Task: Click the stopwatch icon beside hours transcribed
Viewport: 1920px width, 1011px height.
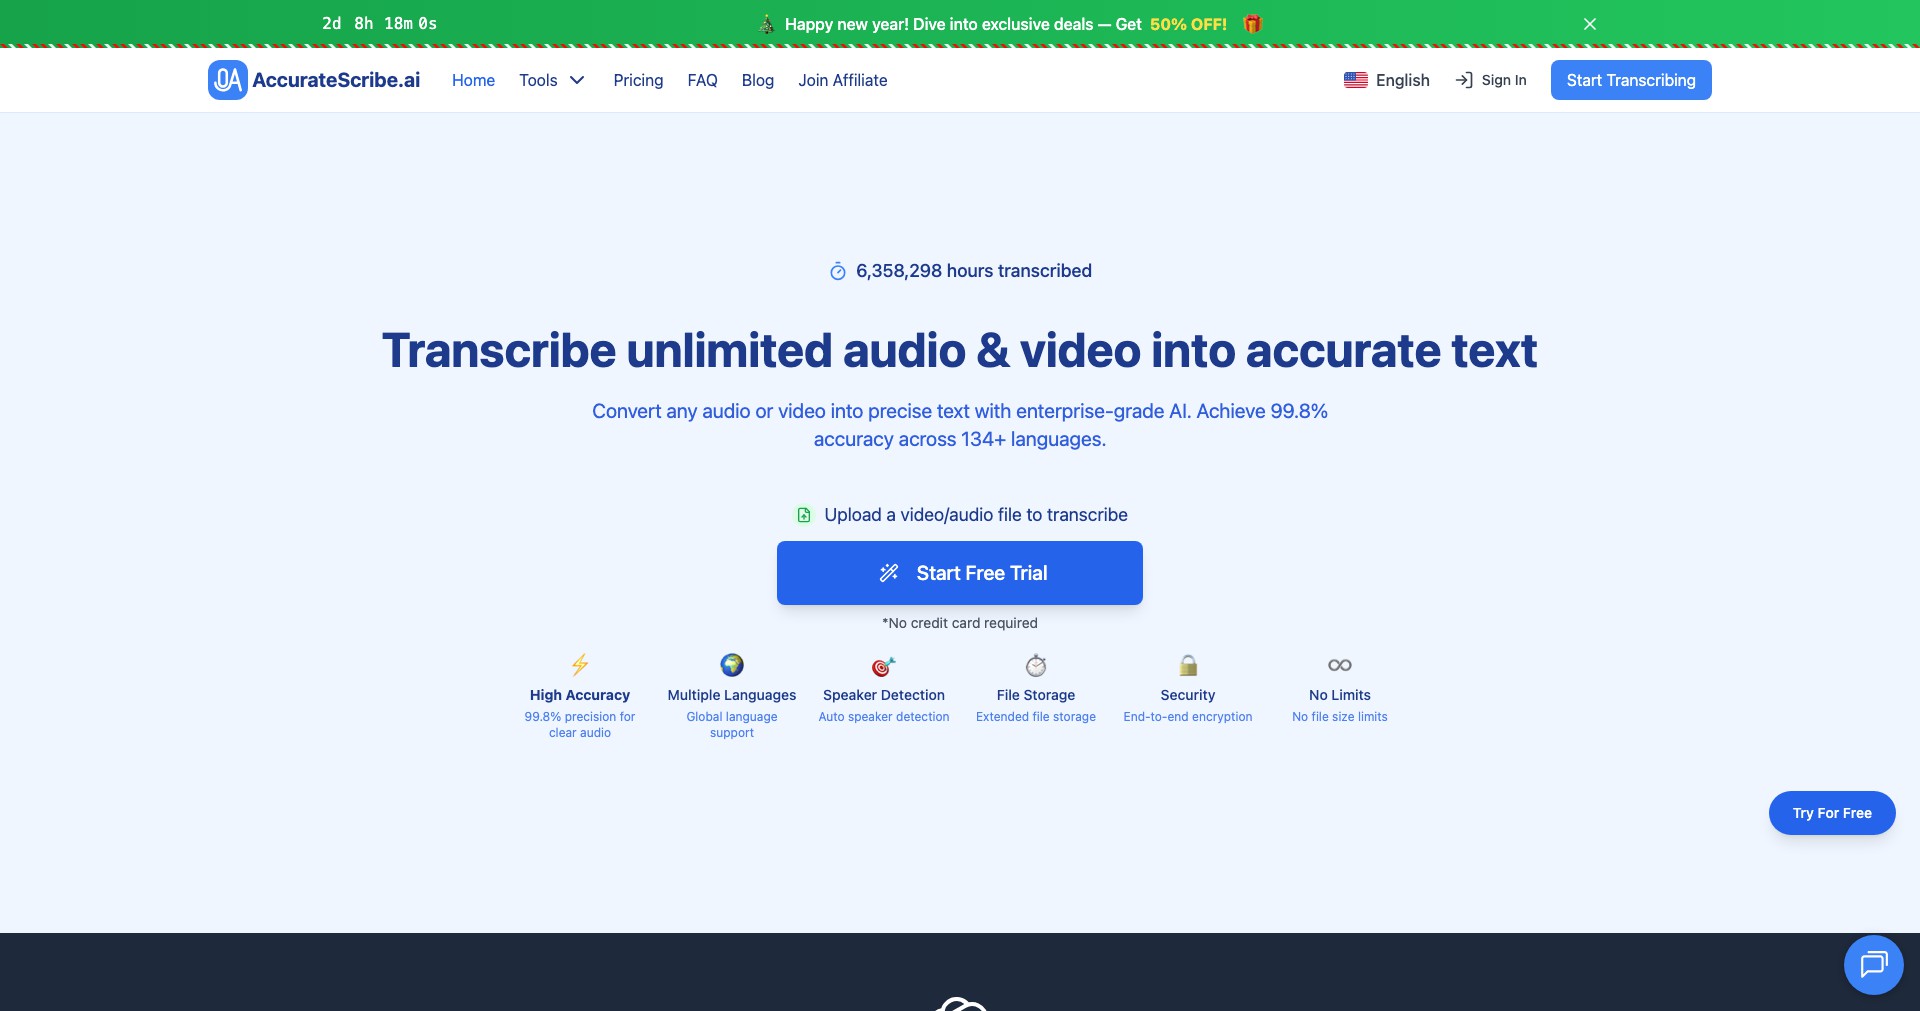Action: (838, 271)
